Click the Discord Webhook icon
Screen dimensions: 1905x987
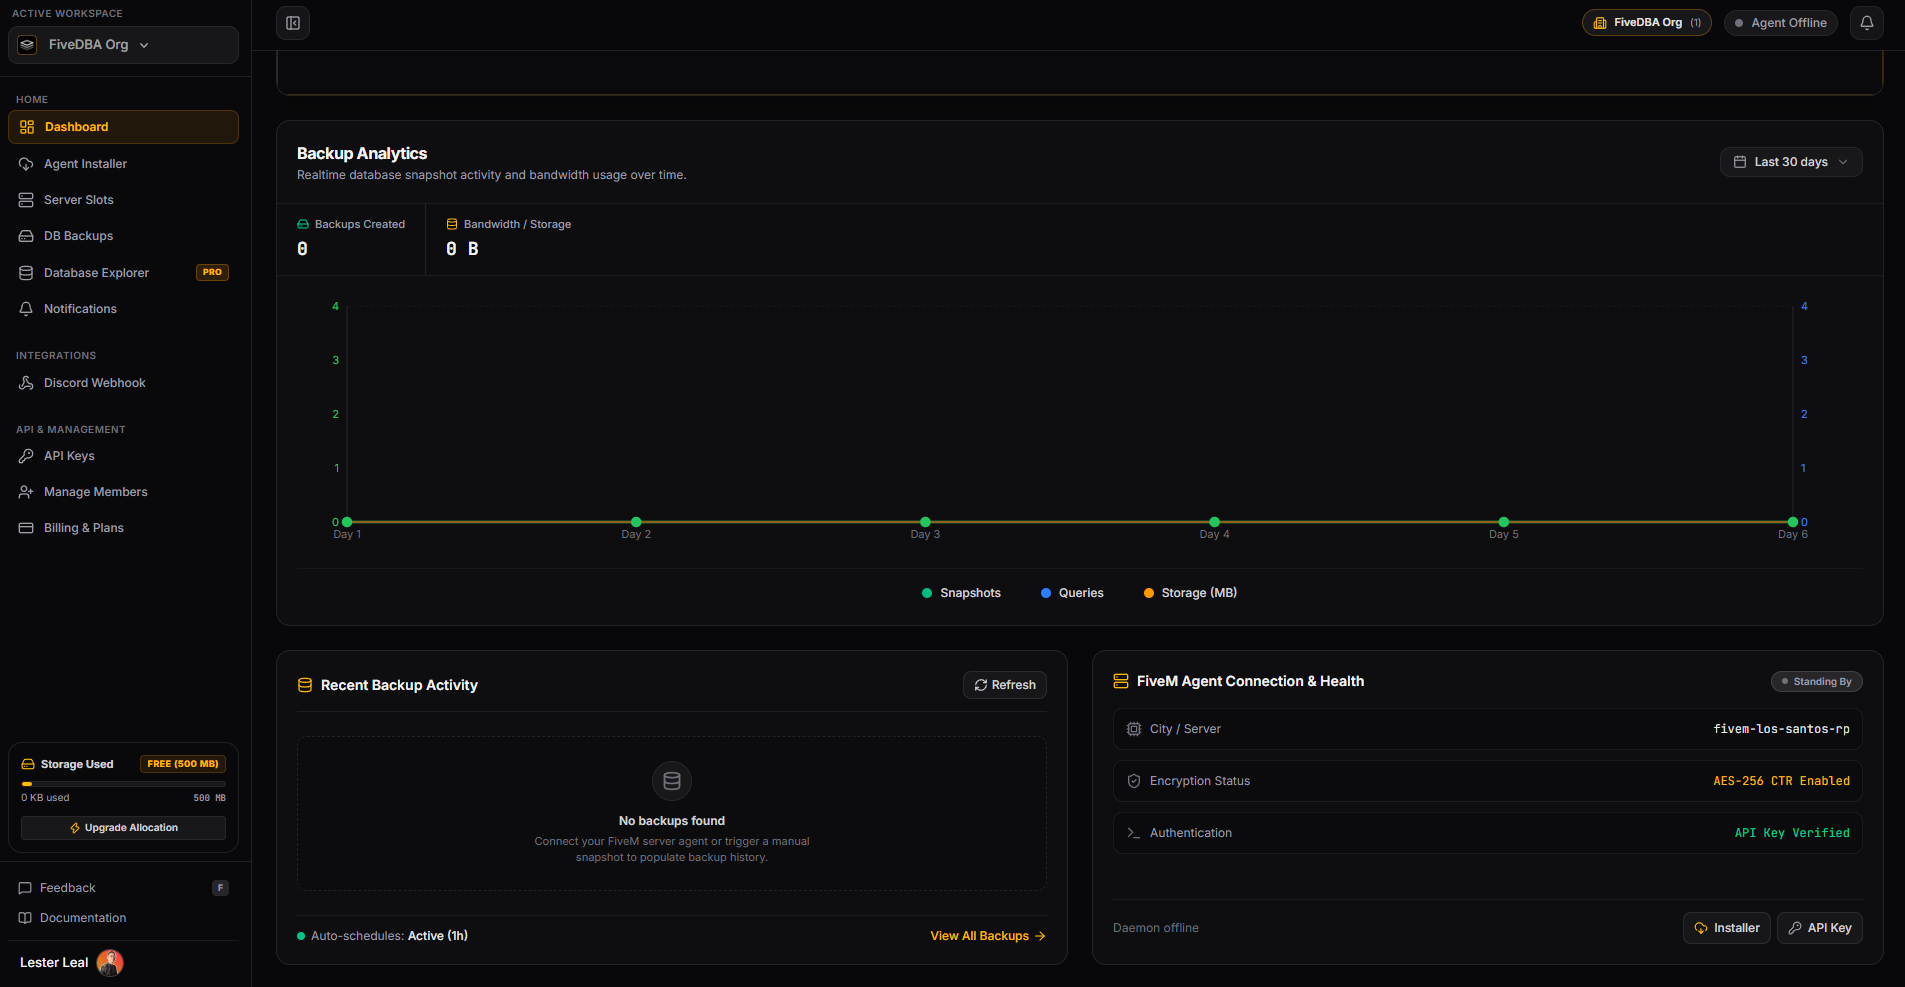click(26, 383)
